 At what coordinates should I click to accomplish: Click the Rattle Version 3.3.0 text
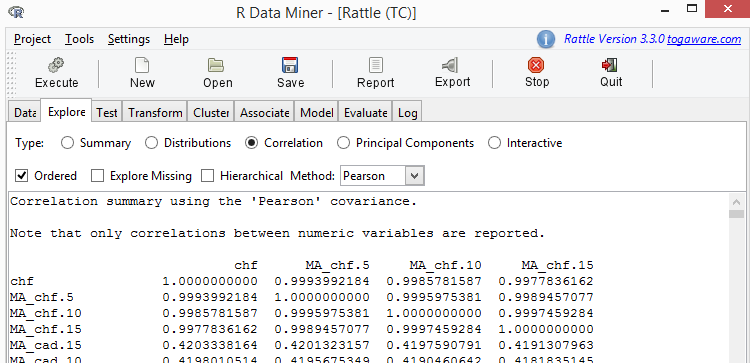tap(614, 39)
